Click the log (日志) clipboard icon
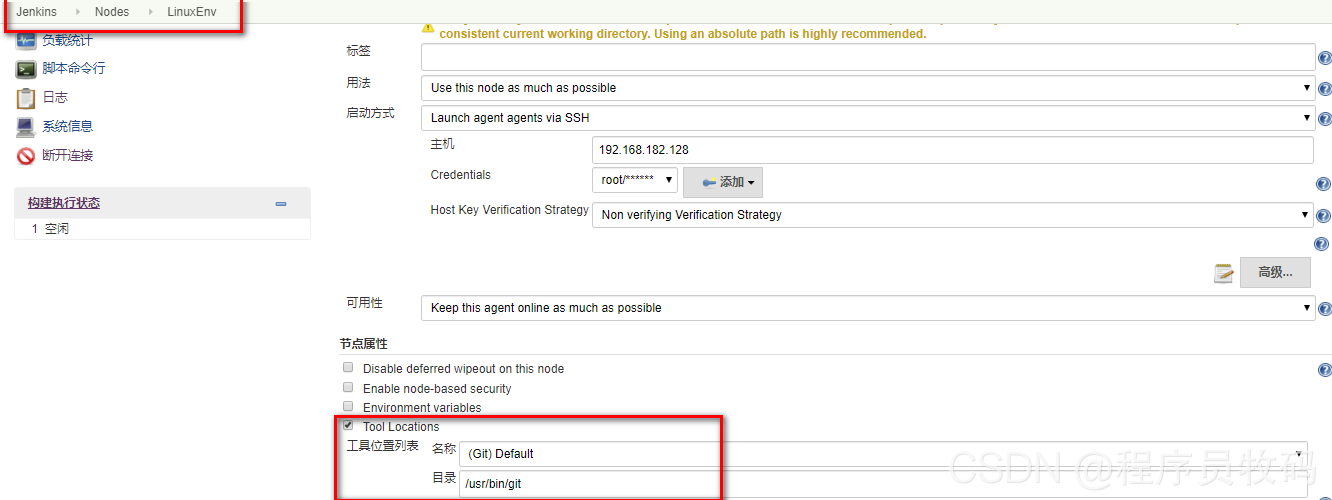 (x=26, y=98)
